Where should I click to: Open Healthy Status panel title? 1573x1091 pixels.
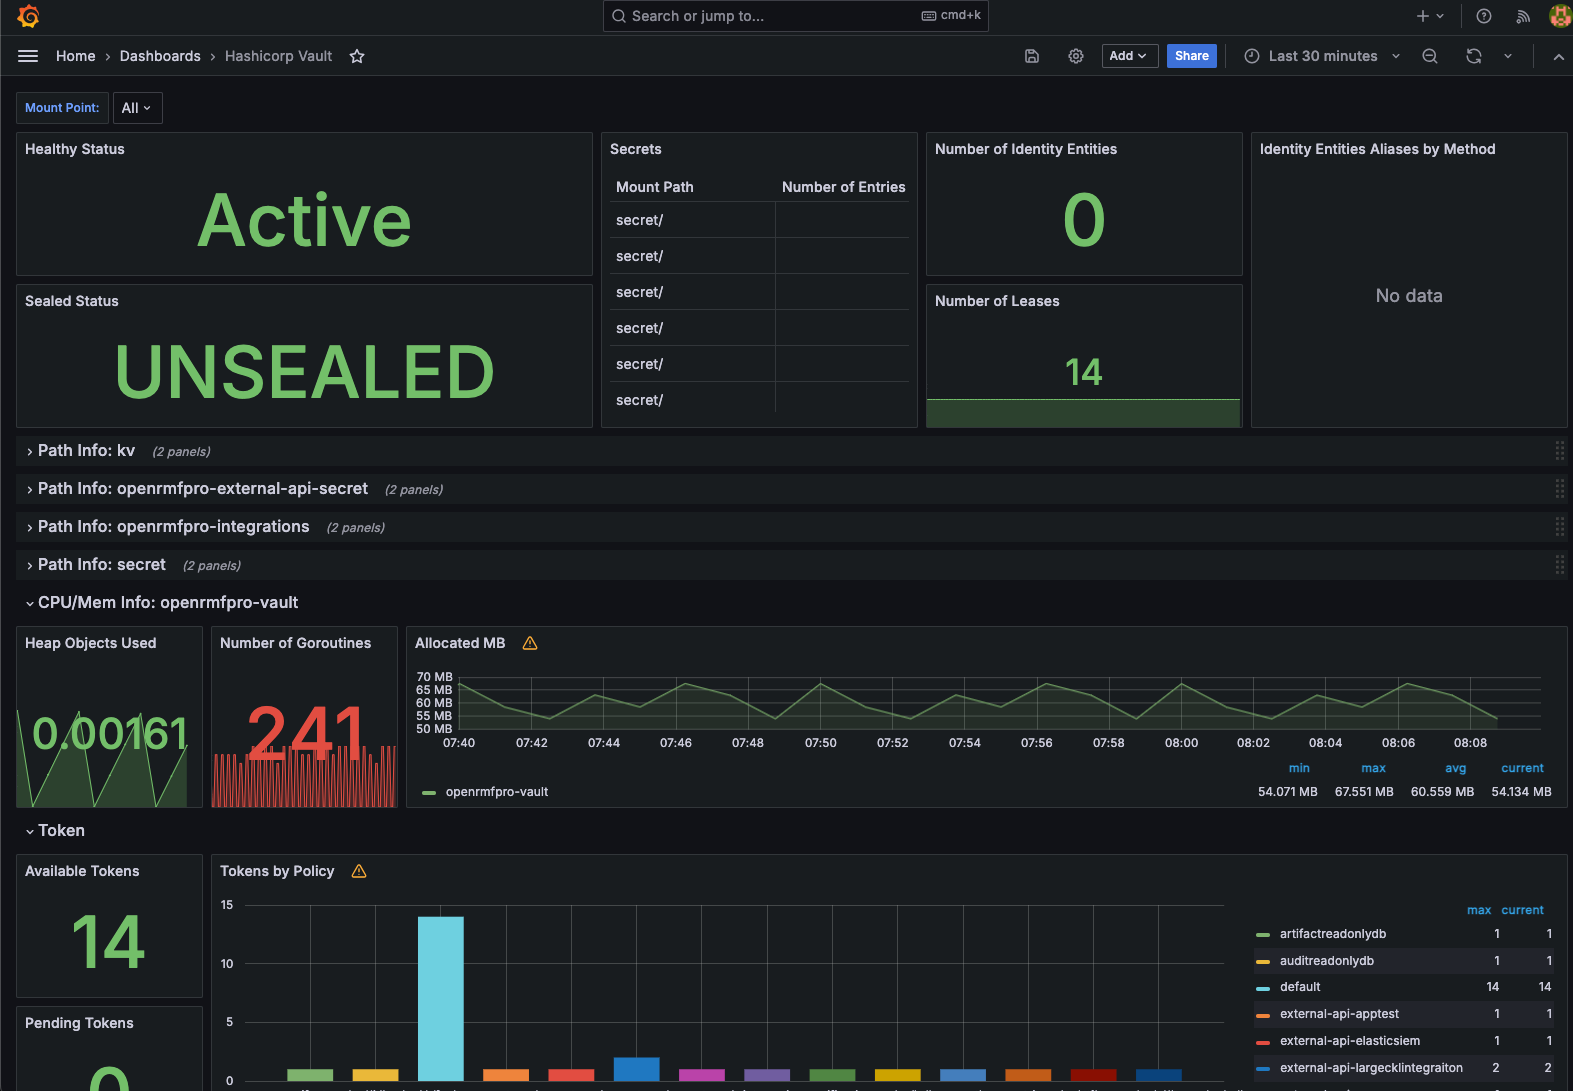(75, 149)
